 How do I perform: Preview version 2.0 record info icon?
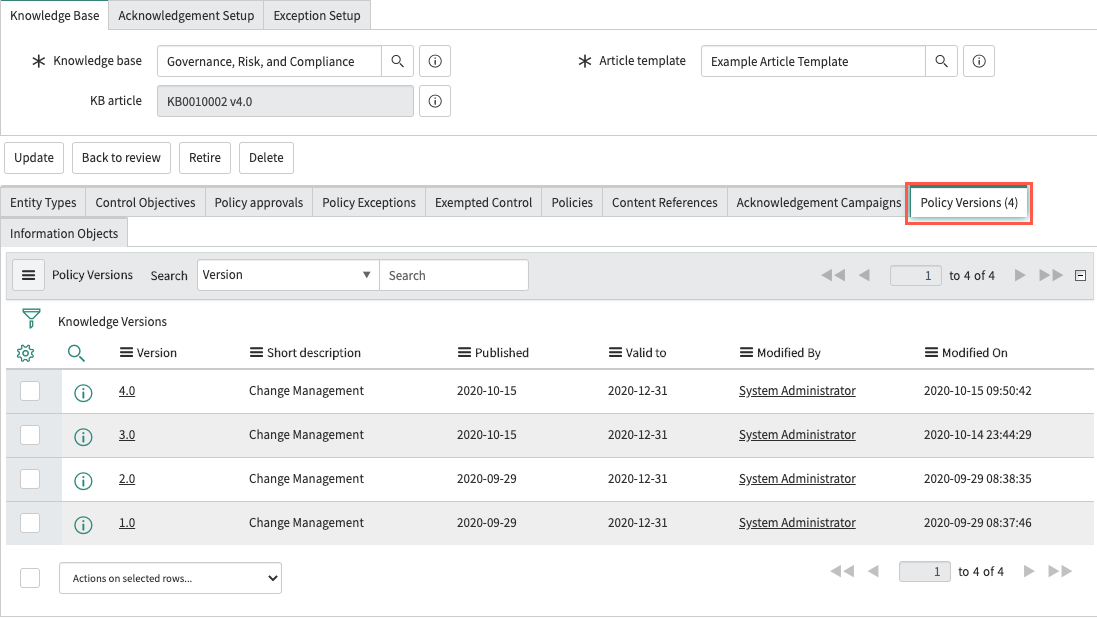tap(83, 481)
